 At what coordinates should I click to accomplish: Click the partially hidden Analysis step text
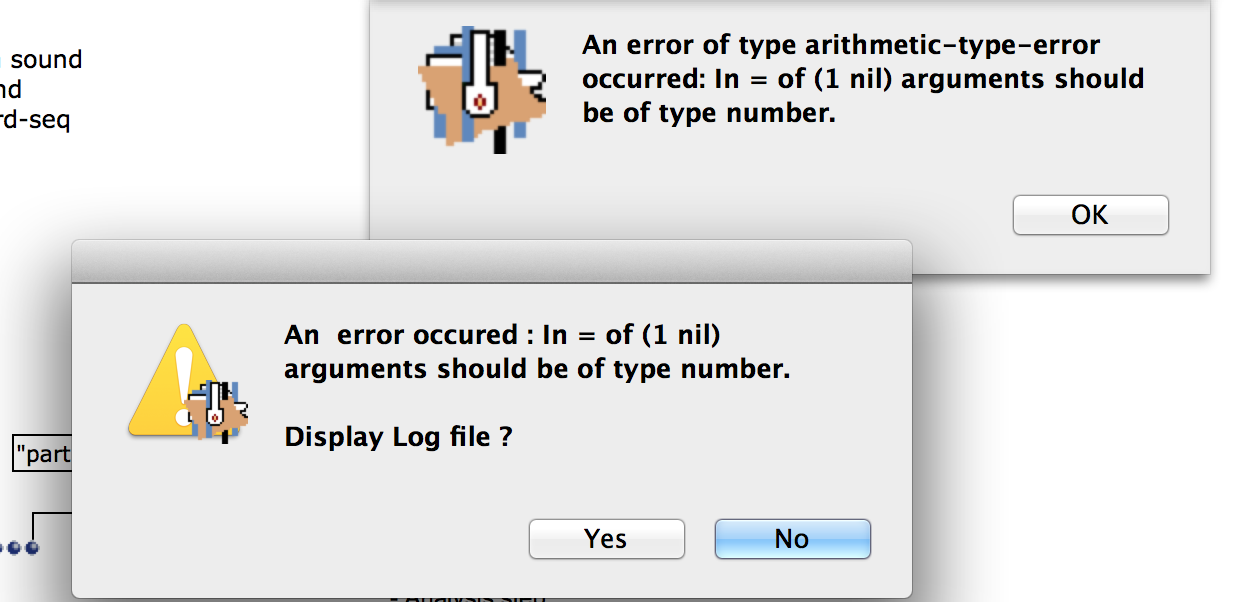click(x=470, y=597)
